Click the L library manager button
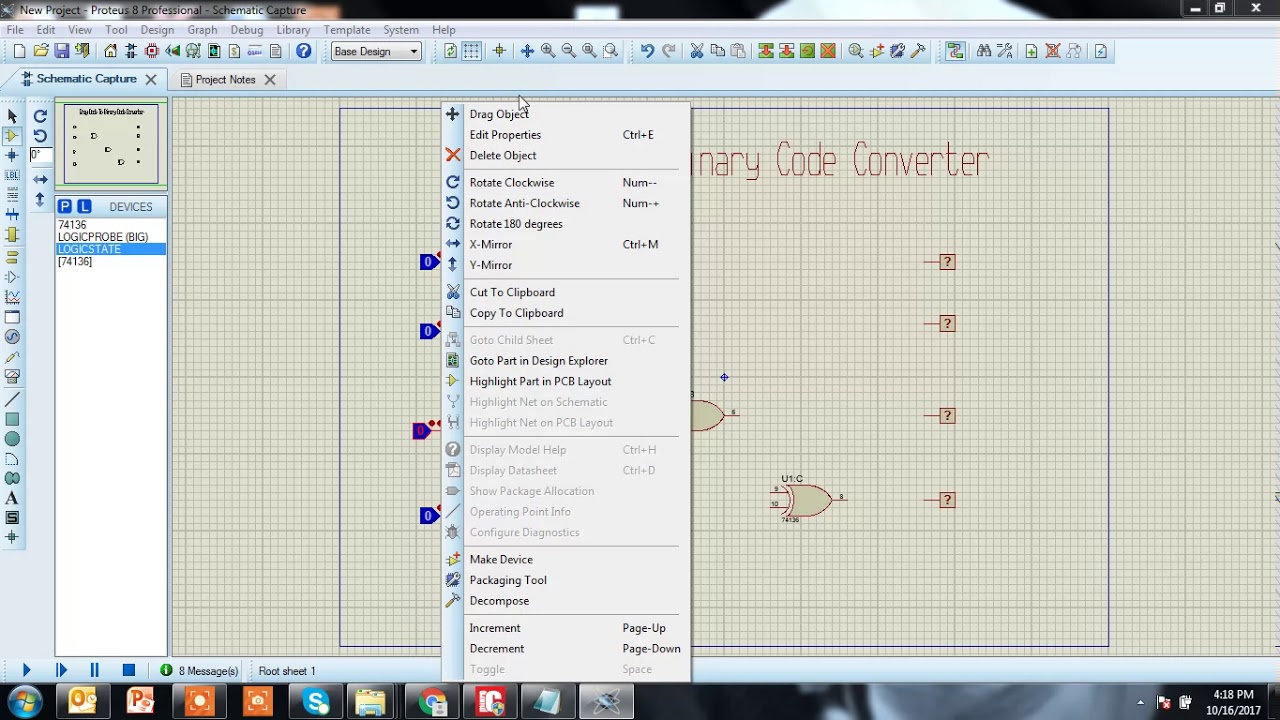1280x720 pixels. [x=84, y=206]
